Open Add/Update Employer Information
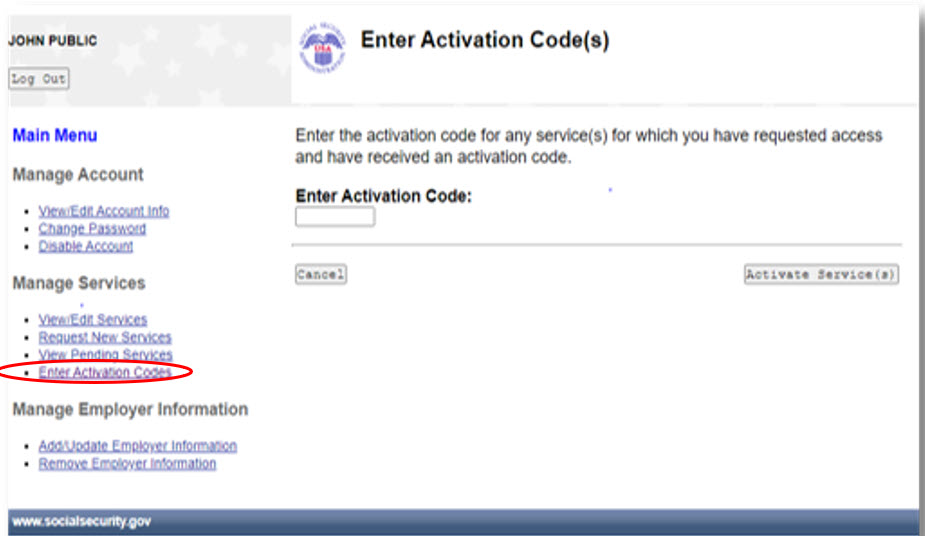 click(x=137, y=446)
